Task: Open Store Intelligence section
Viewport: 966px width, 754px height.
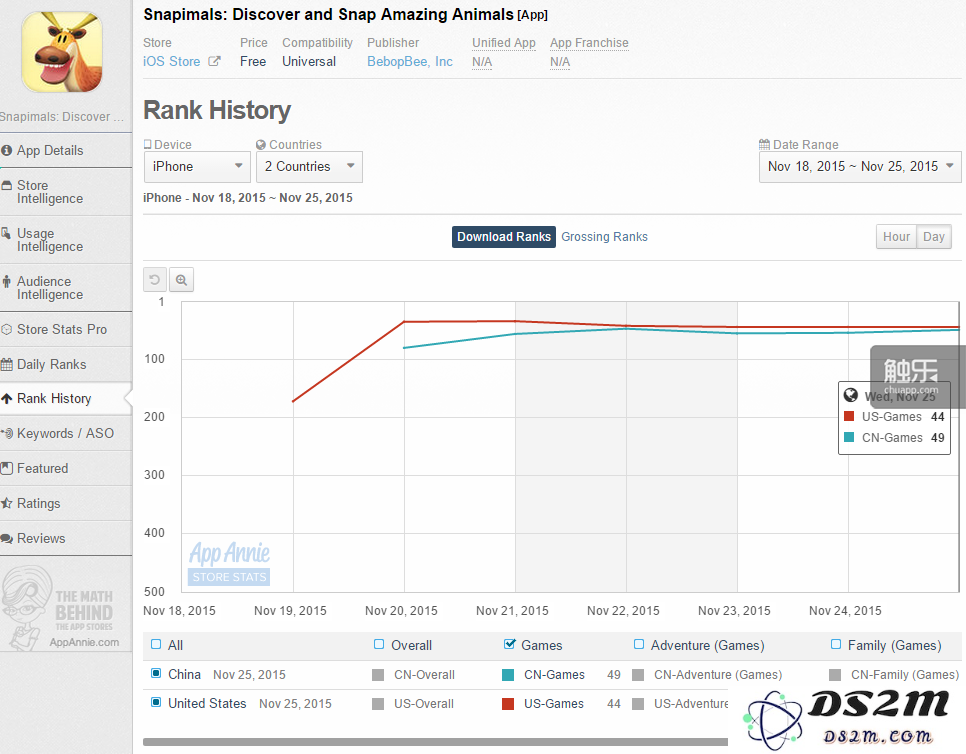Action: 66,192
